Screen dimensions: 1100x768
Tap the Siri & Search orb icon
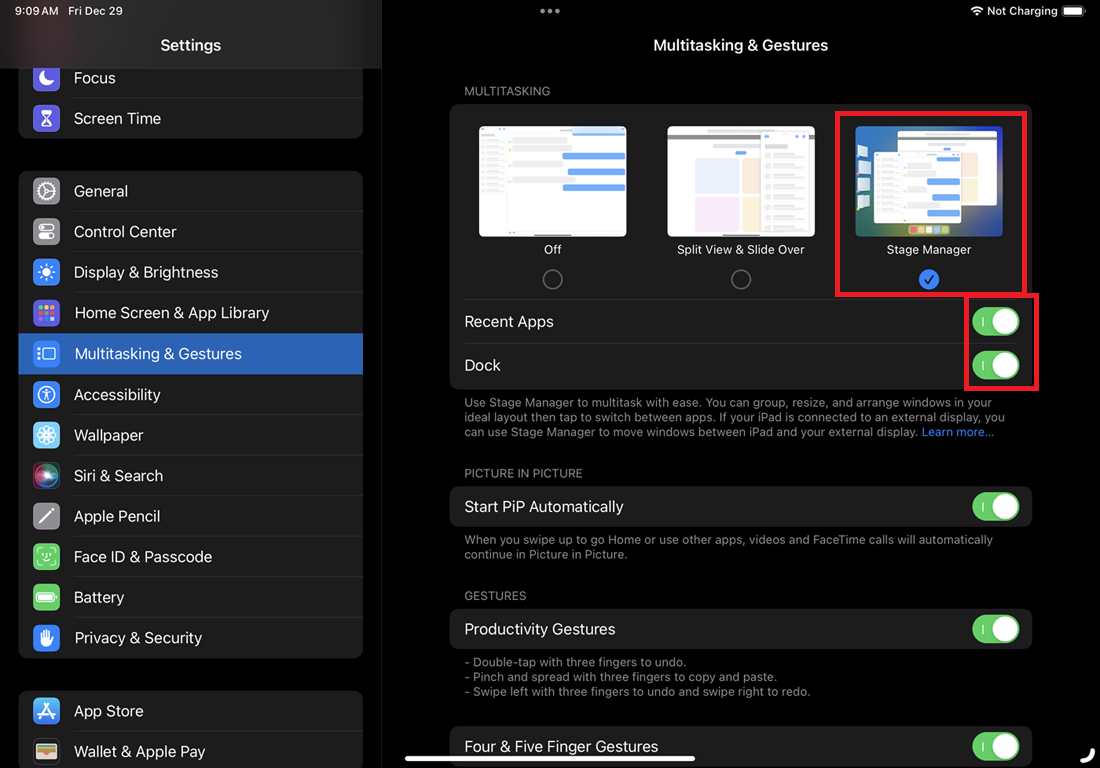pyautogui.click(x=46, y=476)
